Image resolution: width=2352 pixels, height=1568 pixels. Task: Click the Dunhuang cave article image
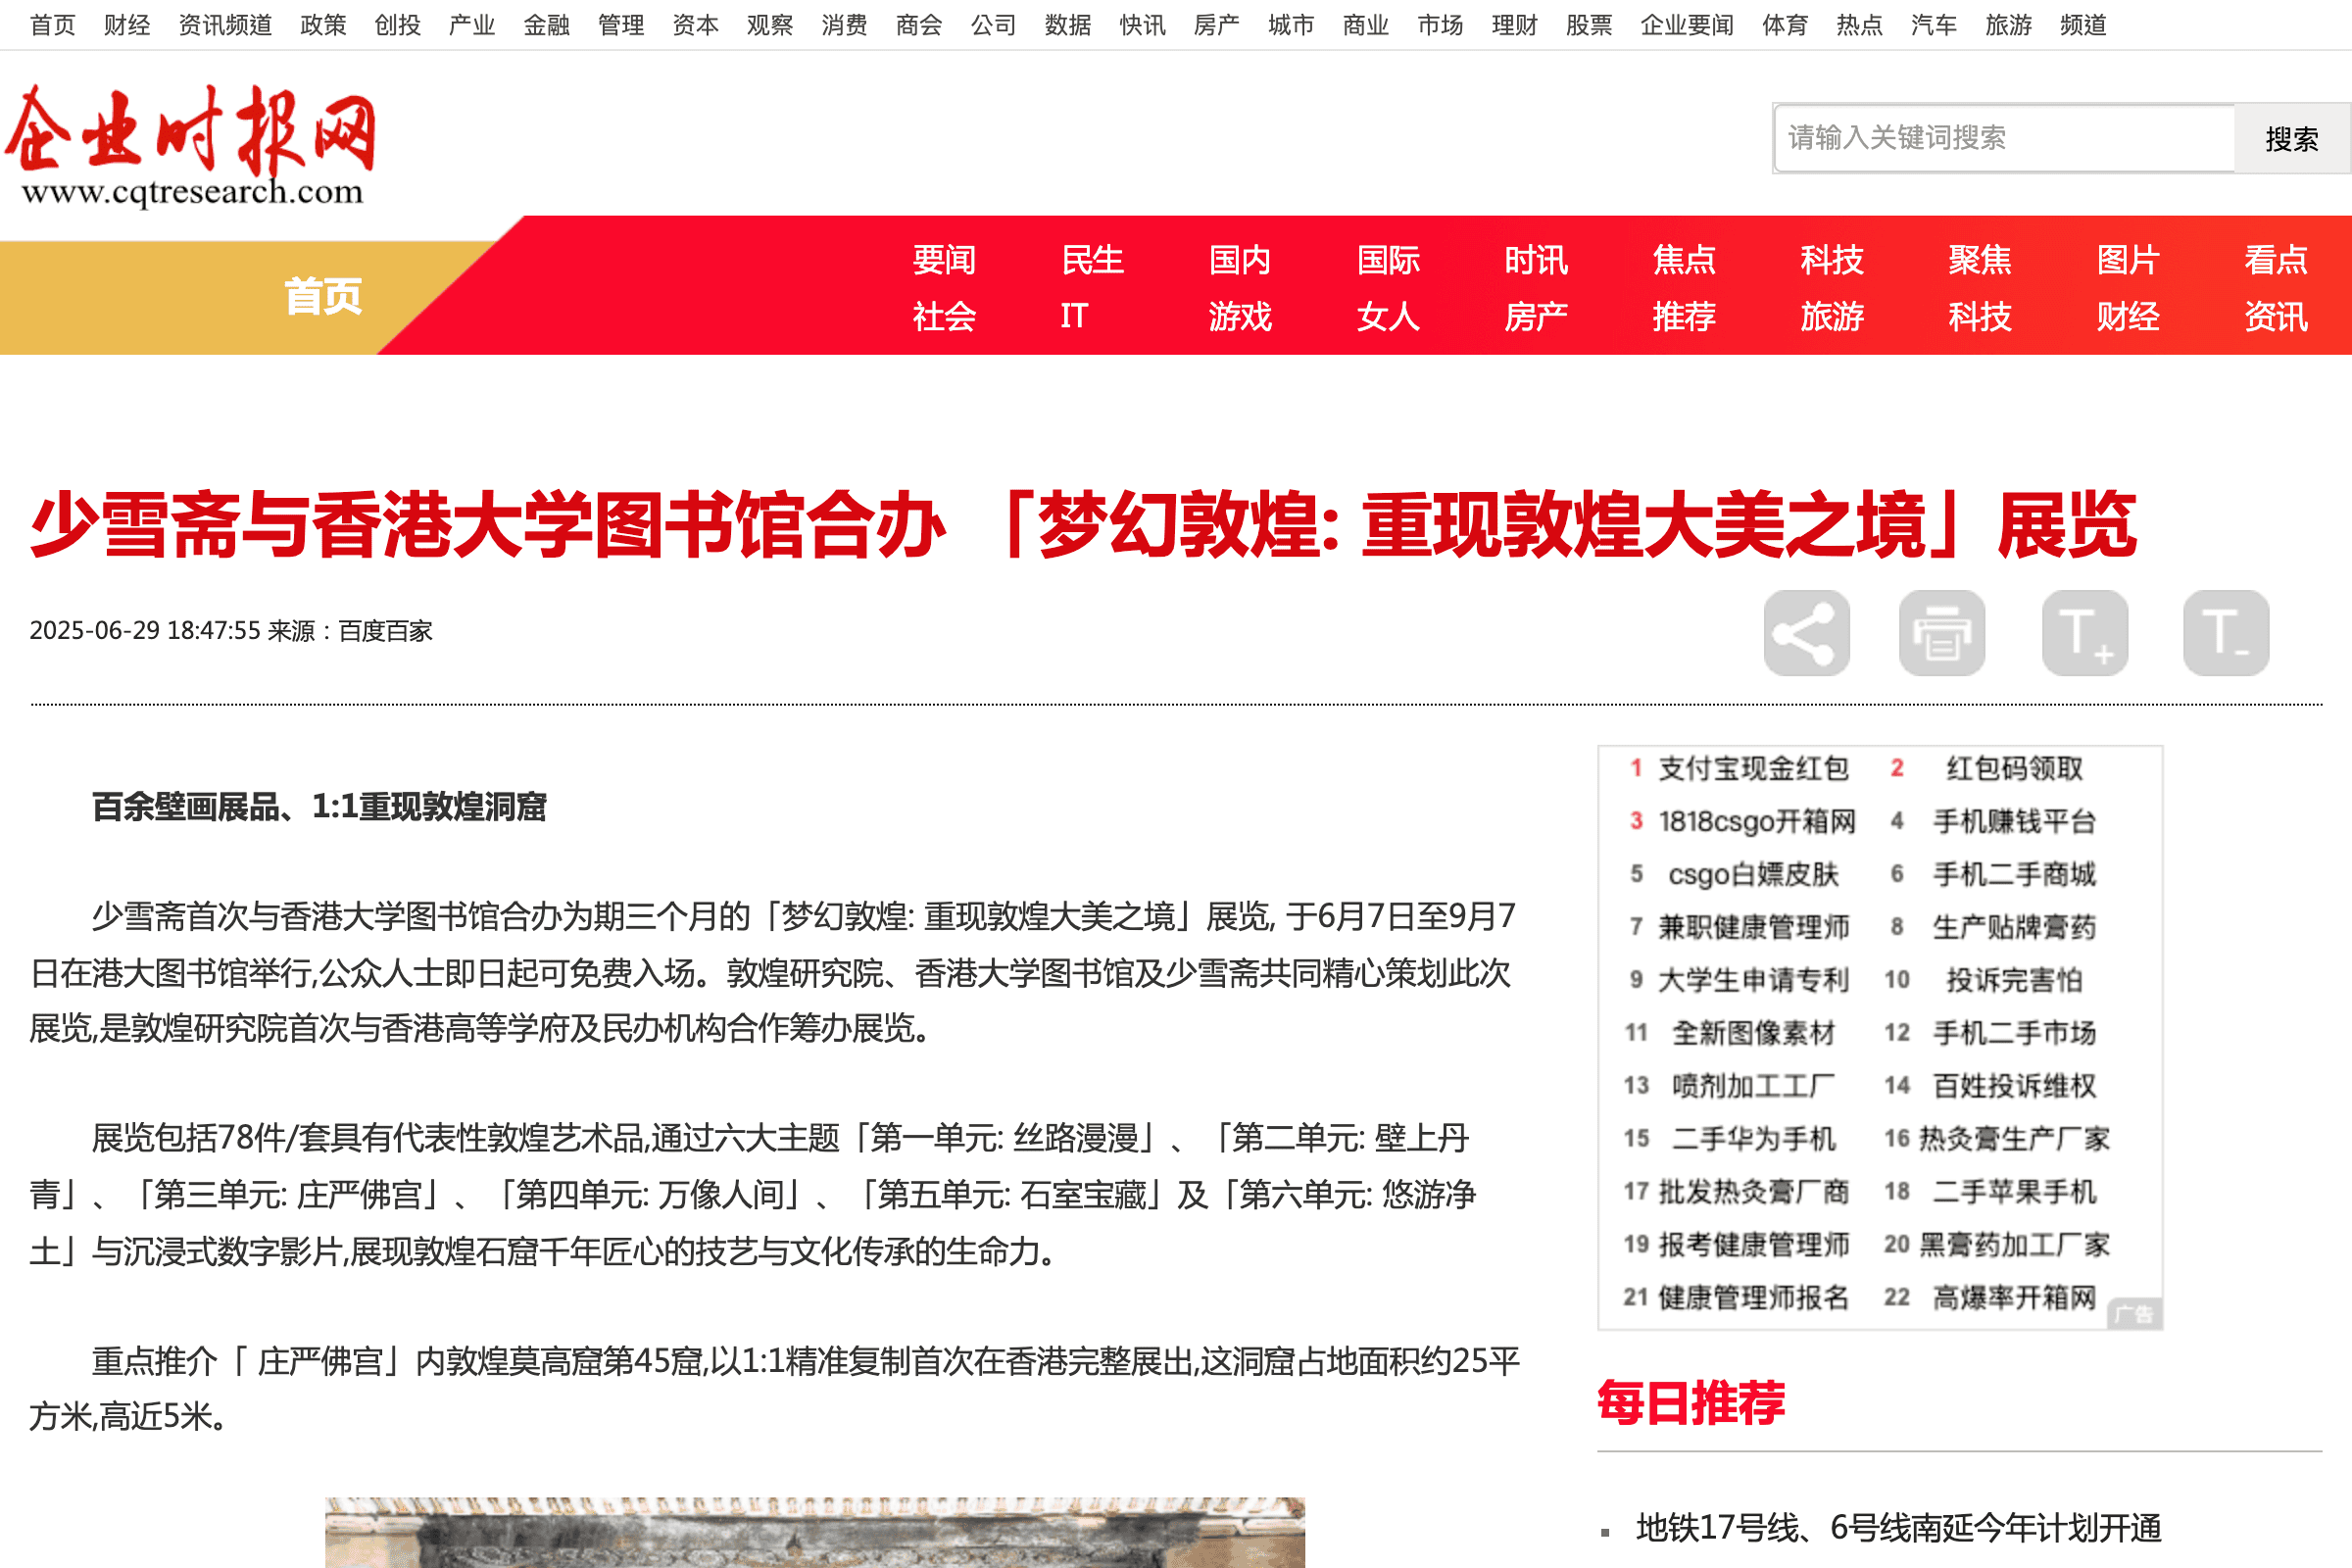[814, 1532]
